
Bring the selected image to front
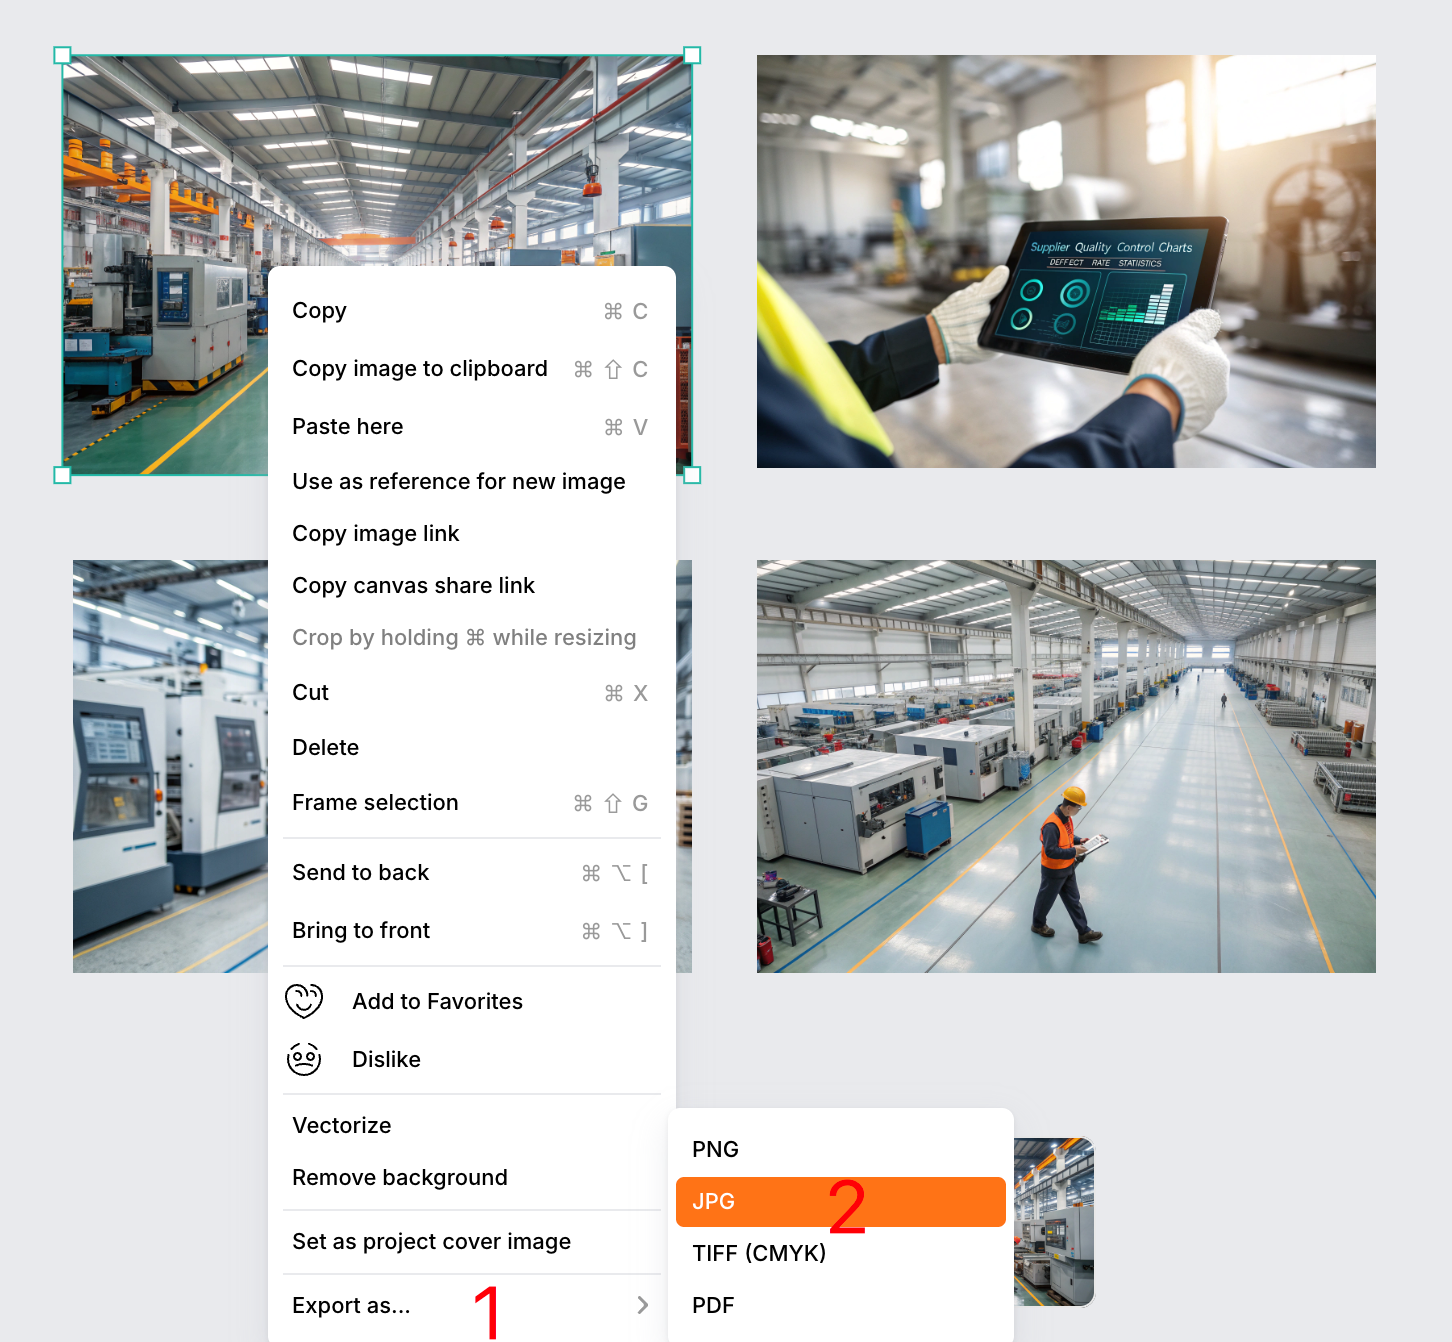coord(360,930)
